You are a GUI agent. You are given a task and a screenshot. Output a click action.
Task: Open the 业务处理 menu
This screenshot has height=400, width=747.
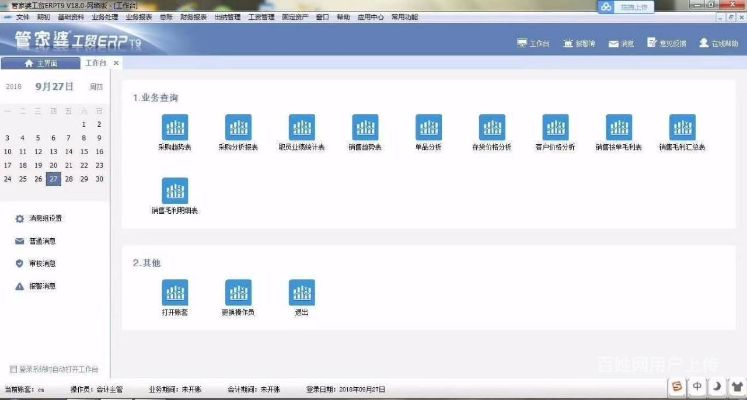[104, 17]
